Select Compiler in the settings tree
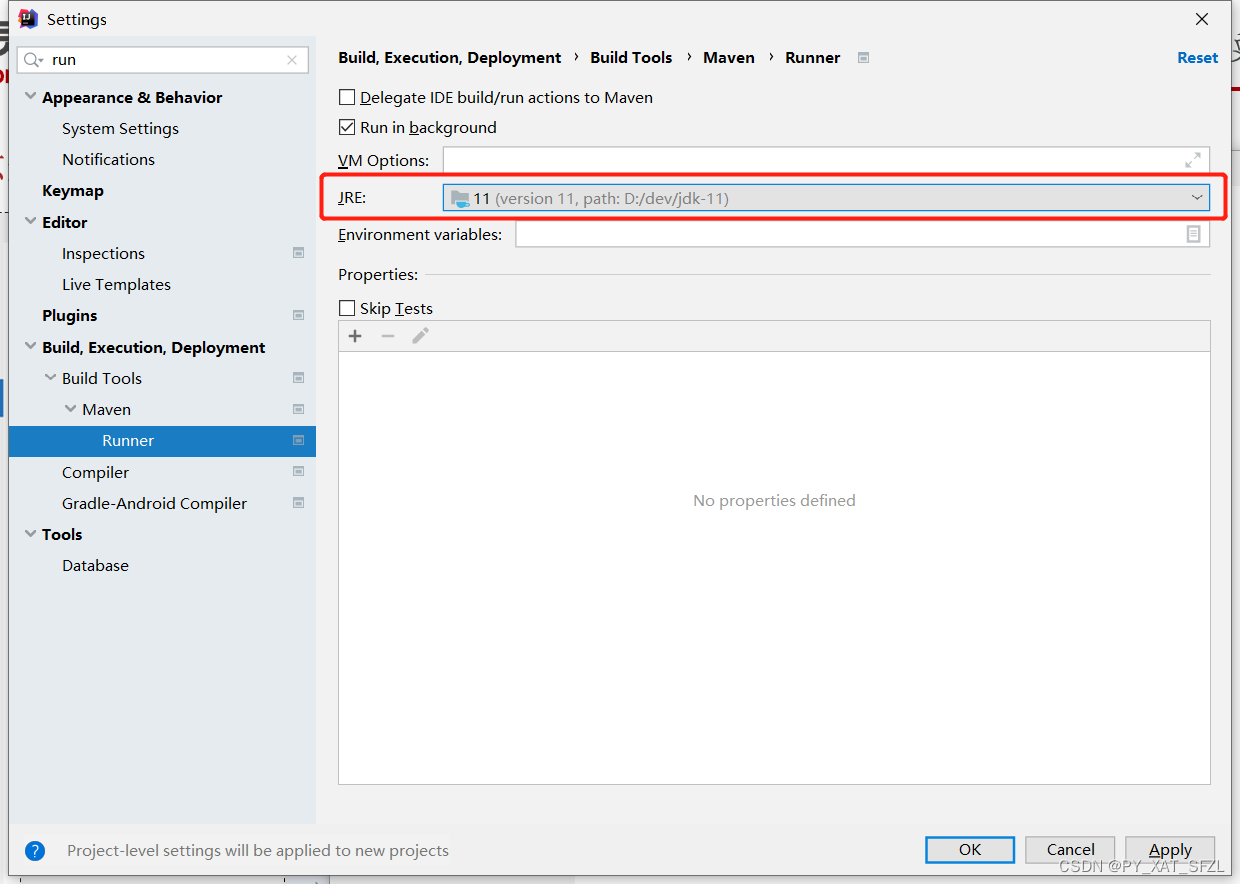 tap(95, 472)
